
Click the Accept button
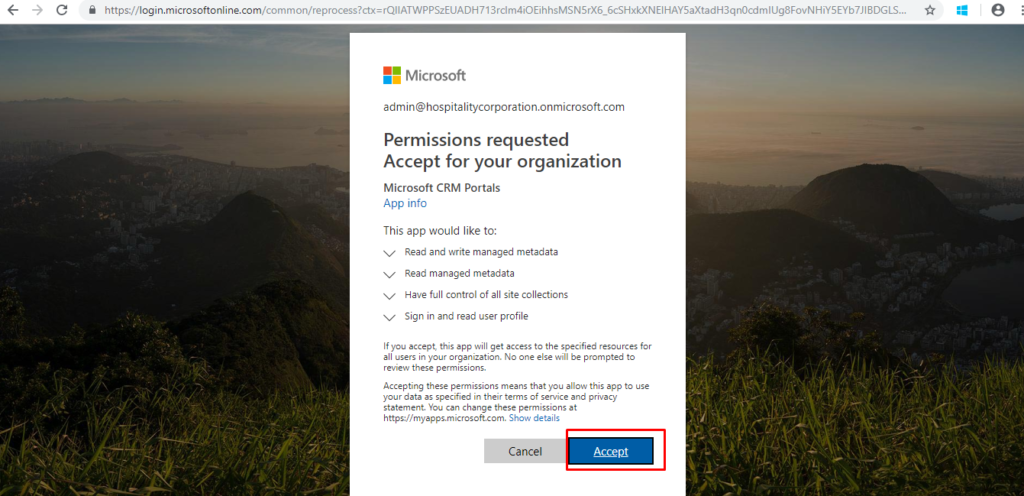[x=611, y=451]
